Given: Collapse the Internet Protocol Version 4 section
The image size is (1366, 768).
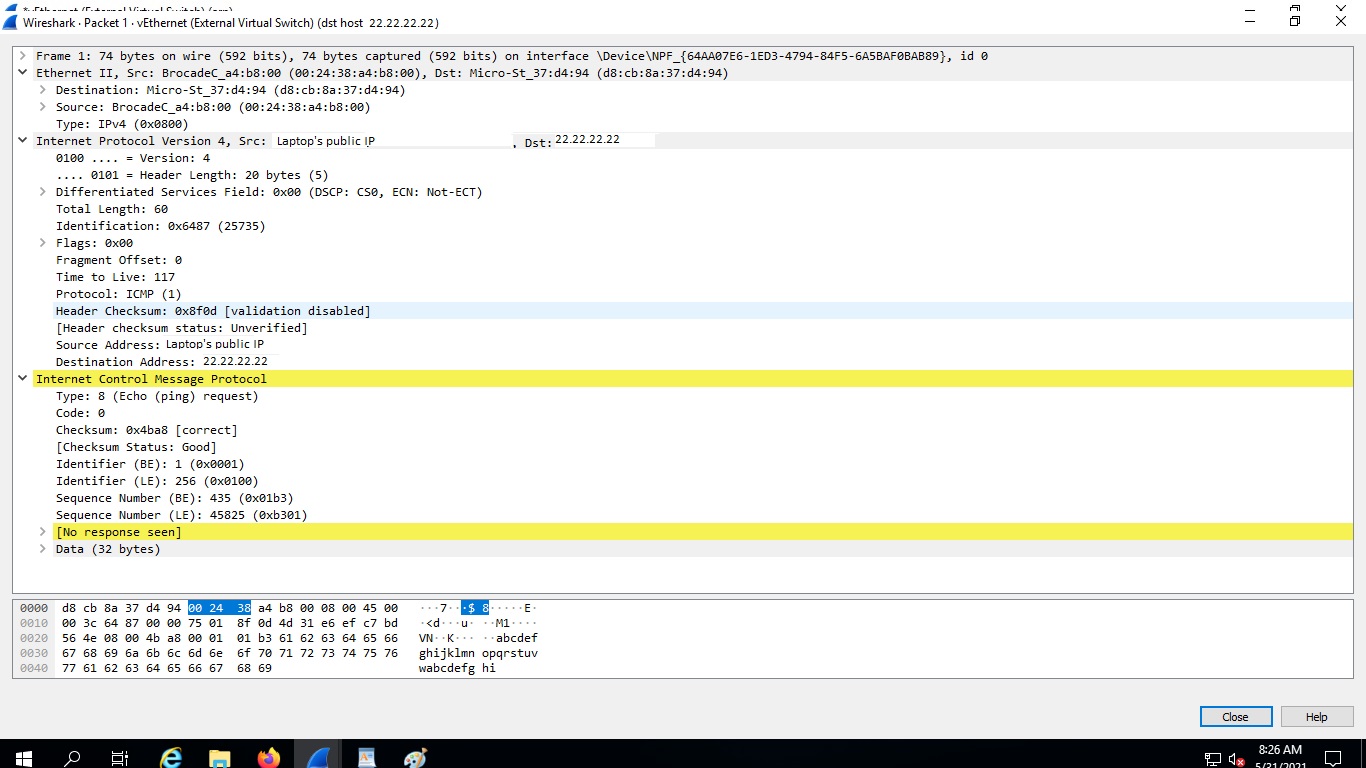Looking at the screenshot, I should coord(22,141).
